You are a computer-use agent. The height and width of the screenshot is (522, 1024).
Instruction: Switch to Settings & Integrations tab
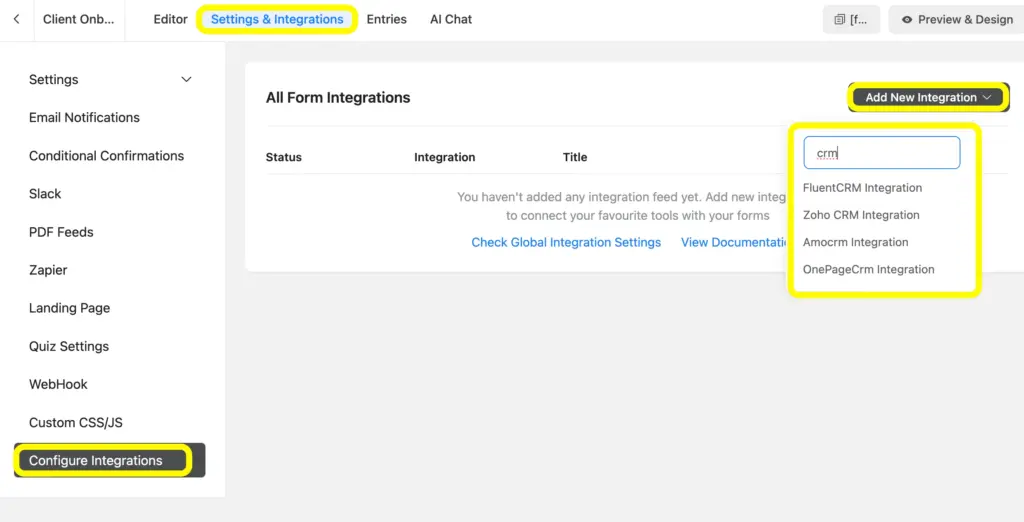(277, 19)
